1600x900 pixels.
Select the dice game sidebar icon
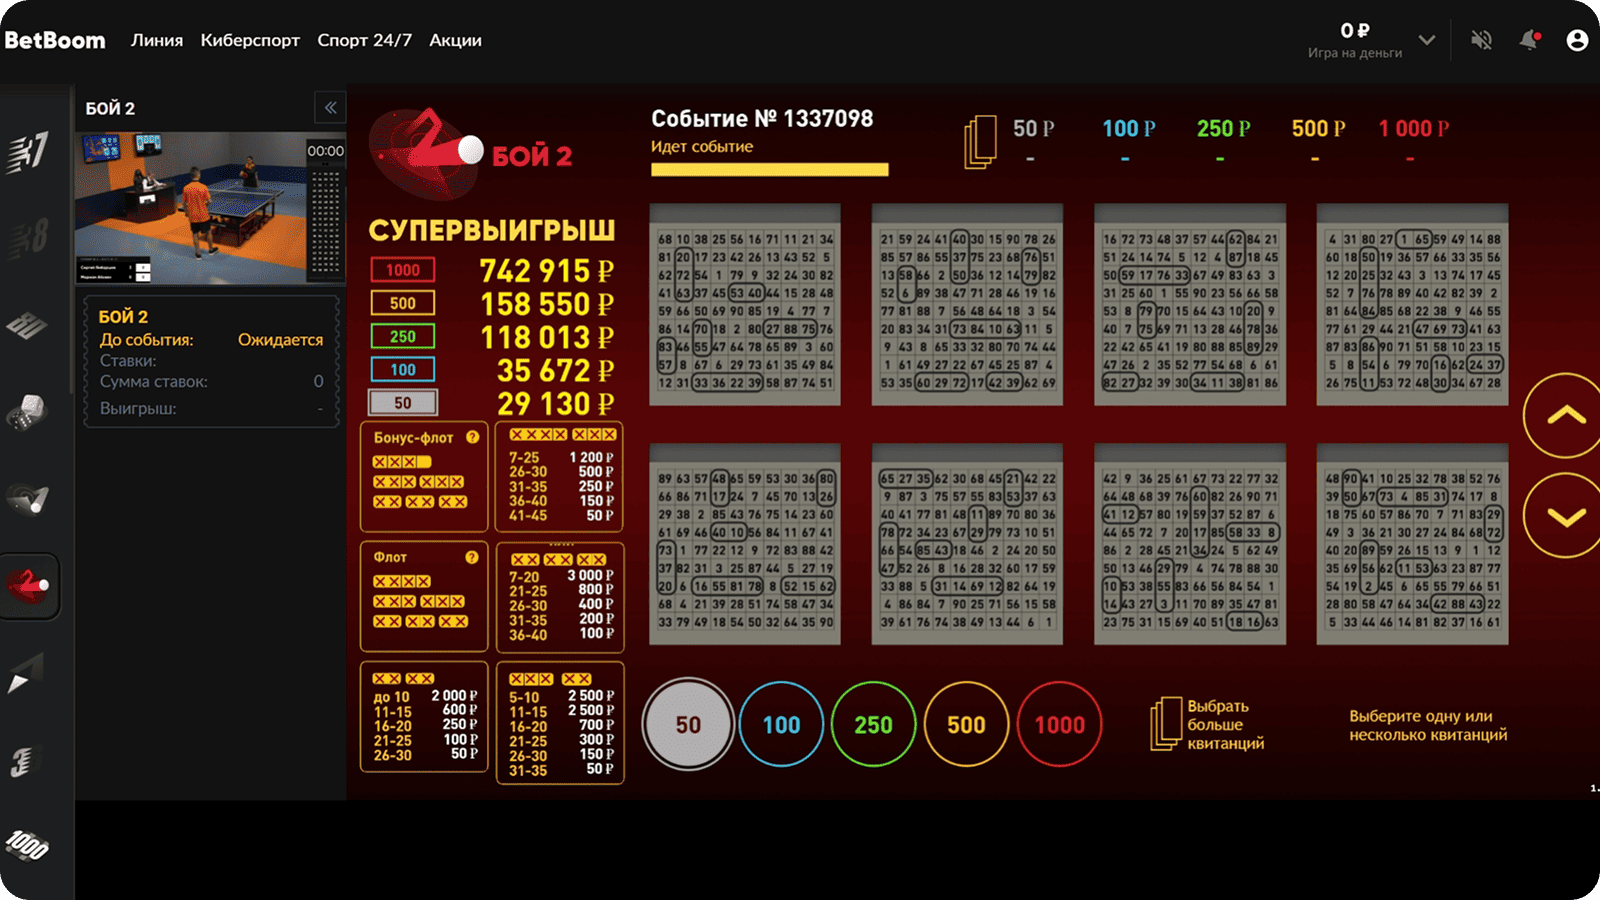pyautogui.click(x=28, y=412)
